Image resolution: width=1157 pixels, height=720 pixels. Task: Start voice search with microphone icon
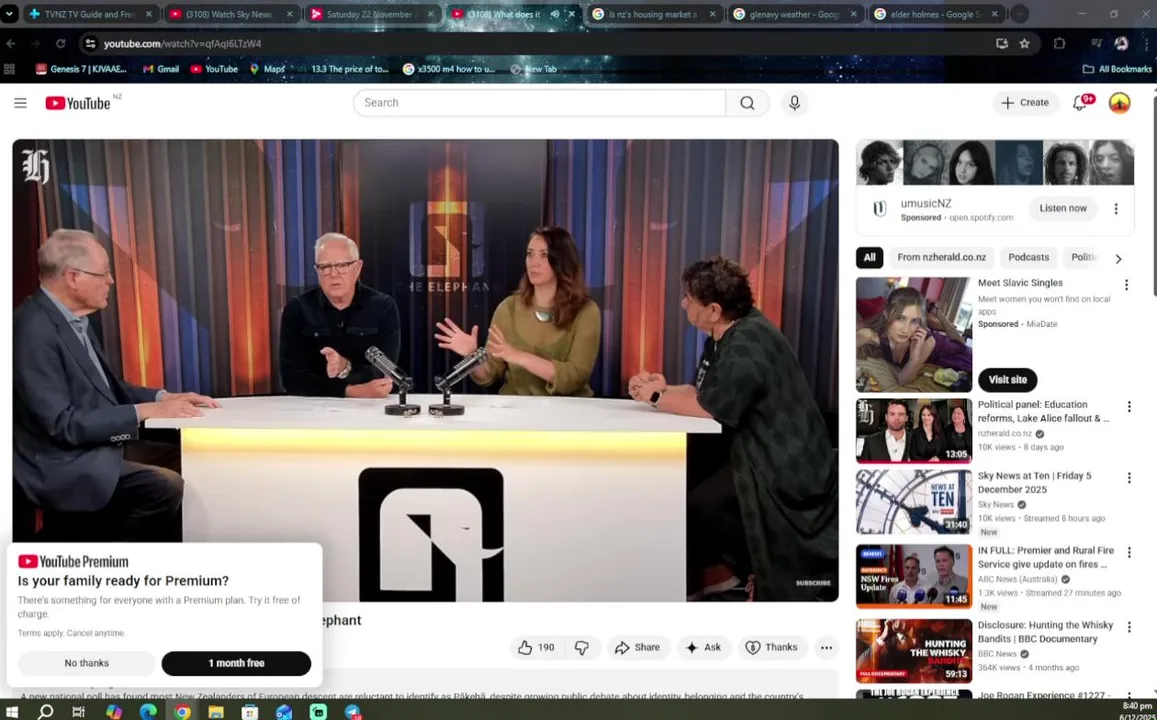(x=794, y=103)
